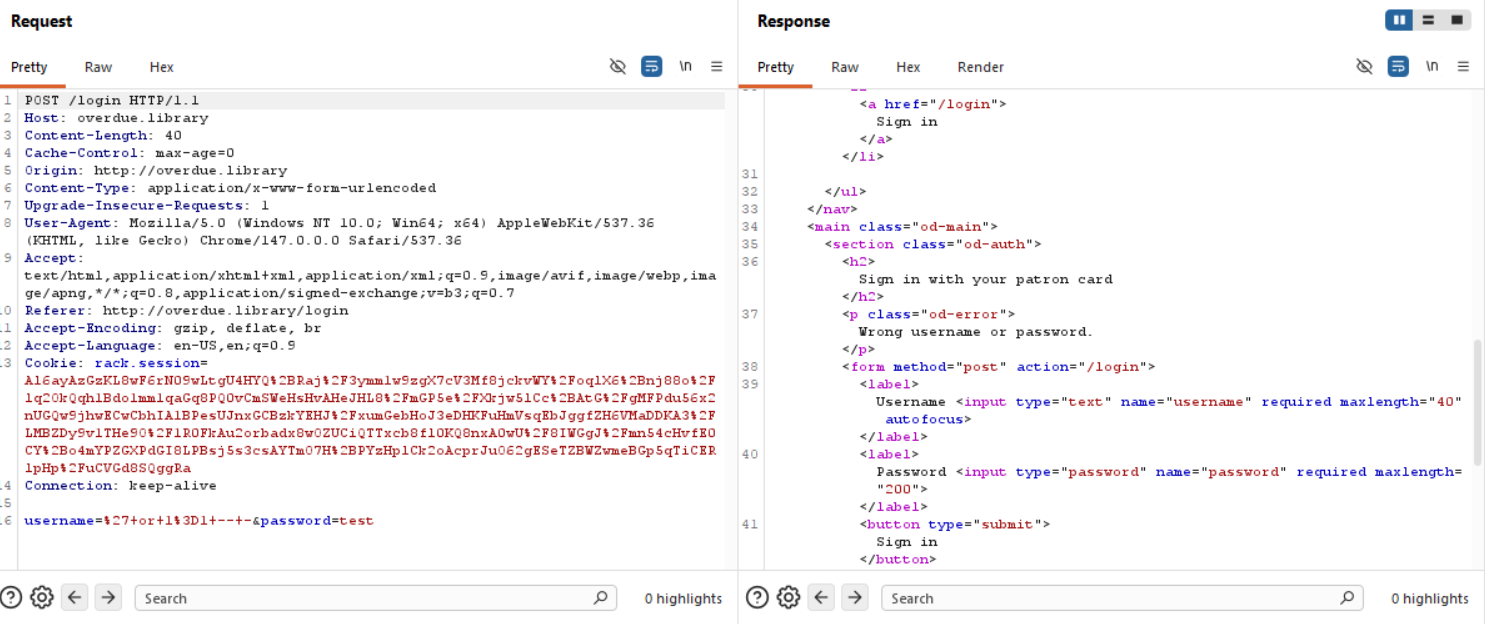The image size is (1485, 624).
Task: Go to previous search match in Request
Action: tap(75, 598)
